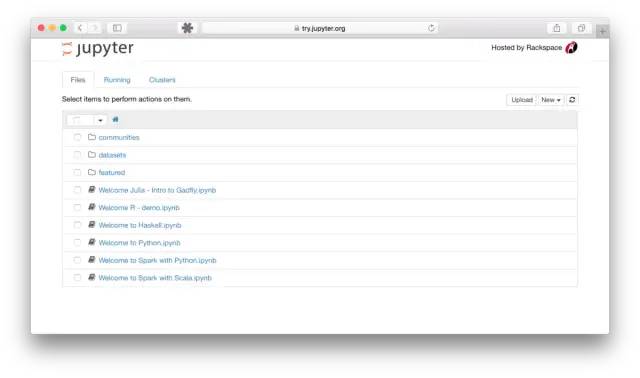Check the featured folder checkbox
This screenshot has width=640, height=378.
click(77, 172)
